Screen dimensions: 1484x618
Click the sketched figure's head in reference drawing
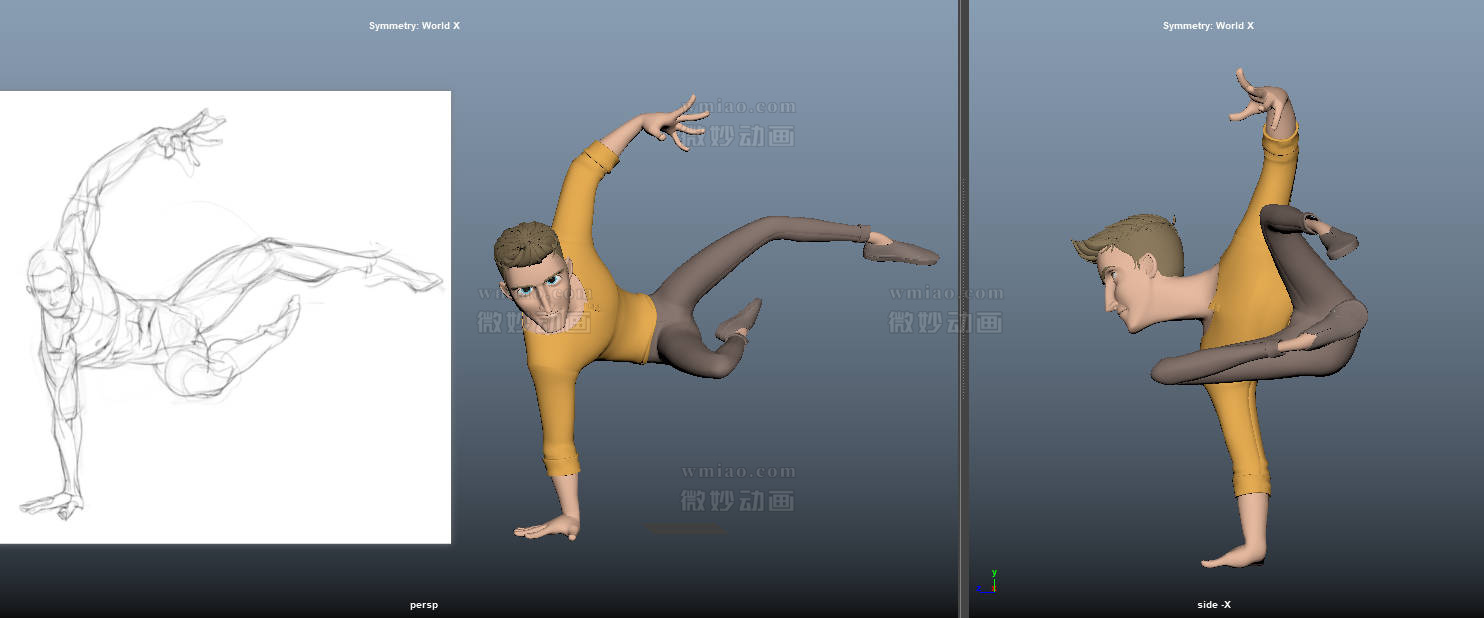click(50, 280)
